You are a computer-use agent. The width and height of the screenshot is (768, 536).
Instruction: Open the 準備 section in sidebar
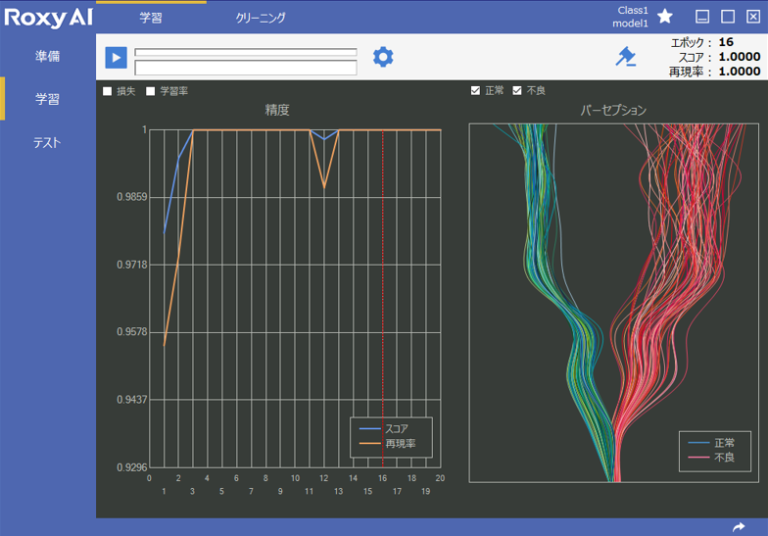click(x=48, y=56)
